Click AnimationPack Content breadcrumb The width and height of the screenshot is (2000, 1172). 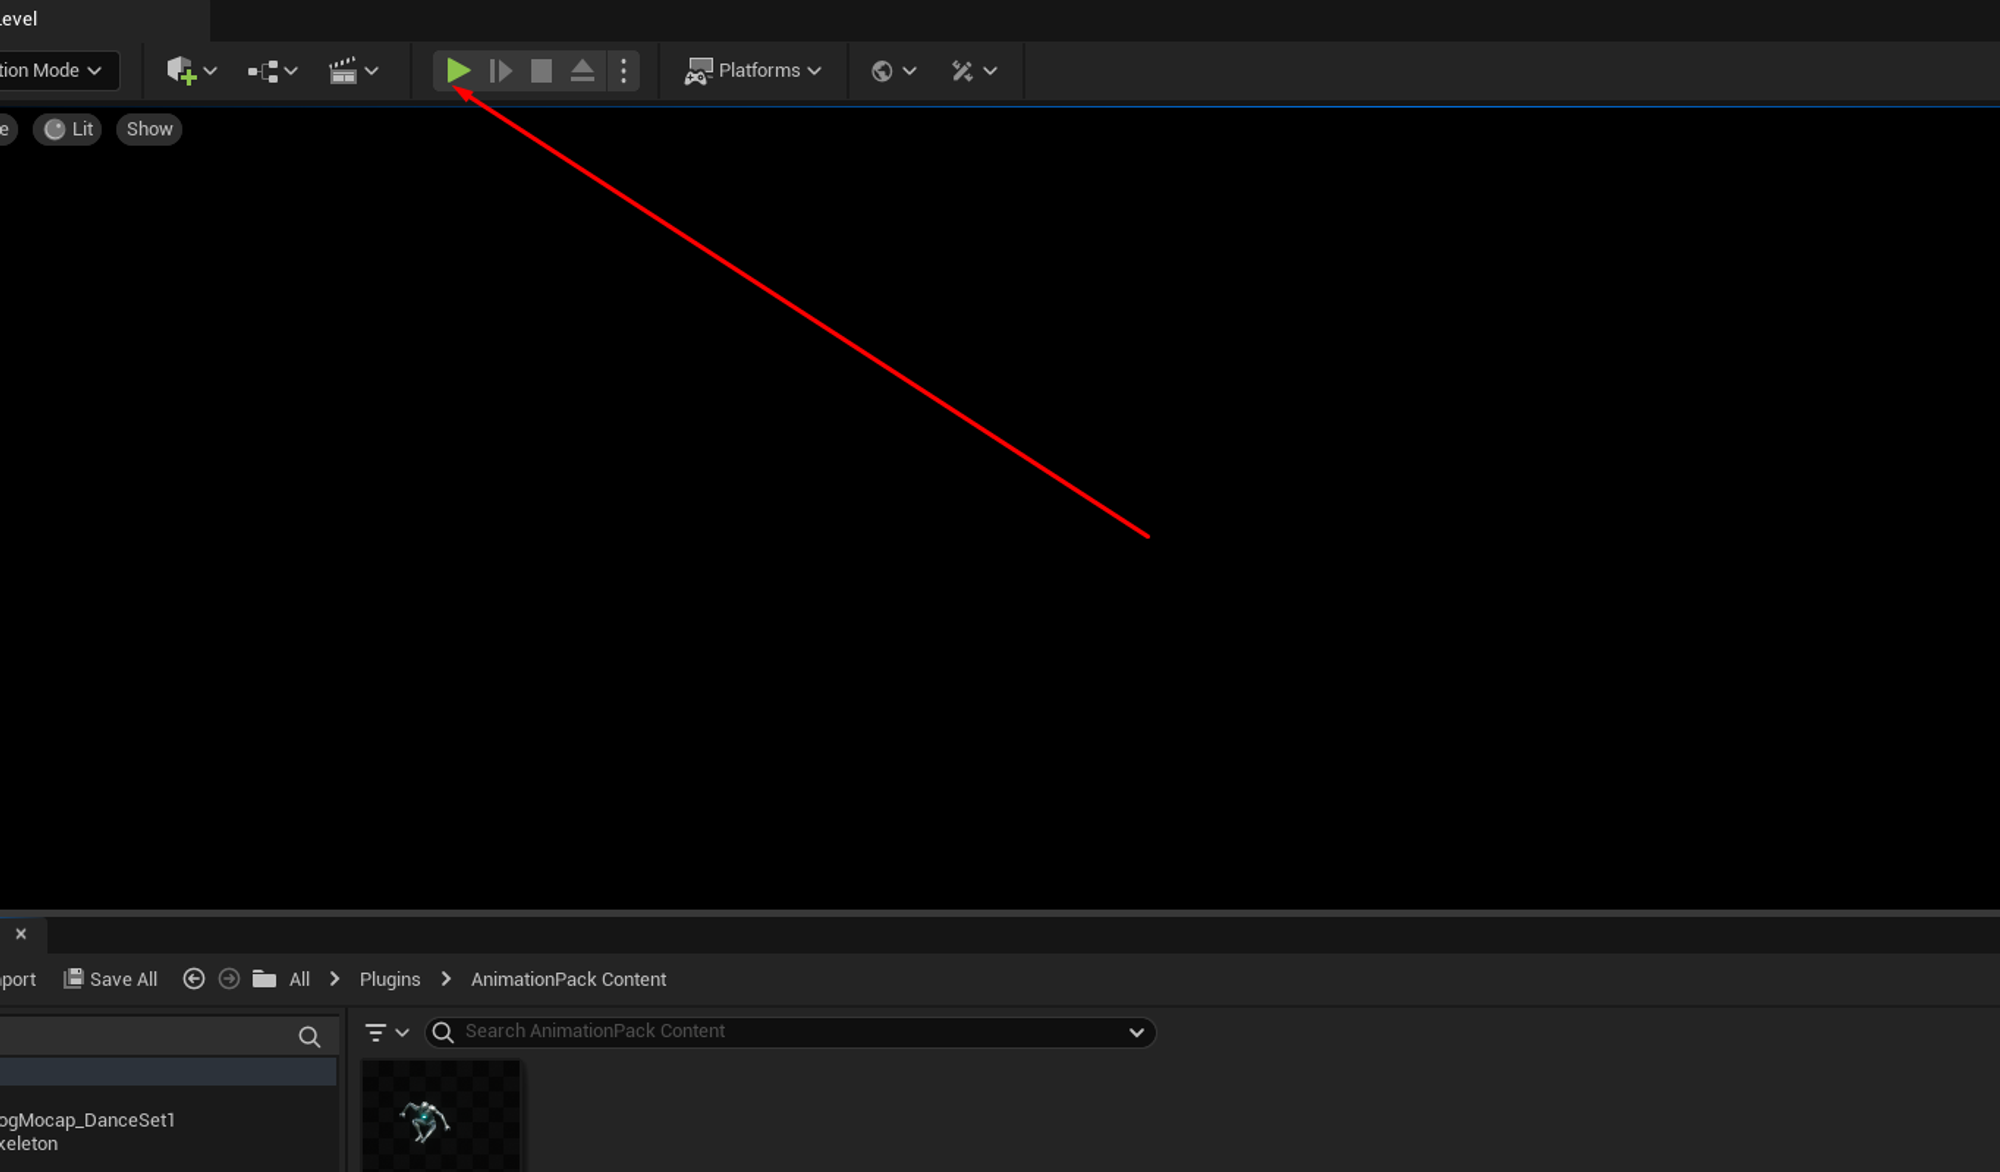click(568, 979)
